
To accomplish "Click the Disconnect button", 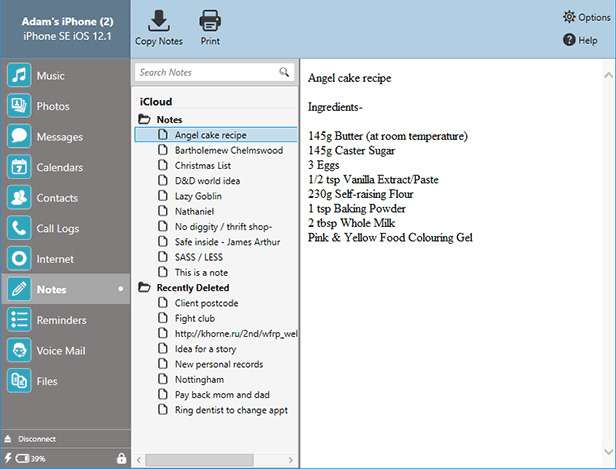I will 36,439.
